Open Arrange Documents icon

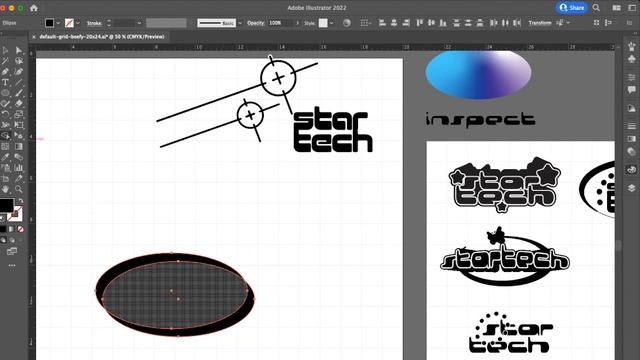[x=617, y=8]
